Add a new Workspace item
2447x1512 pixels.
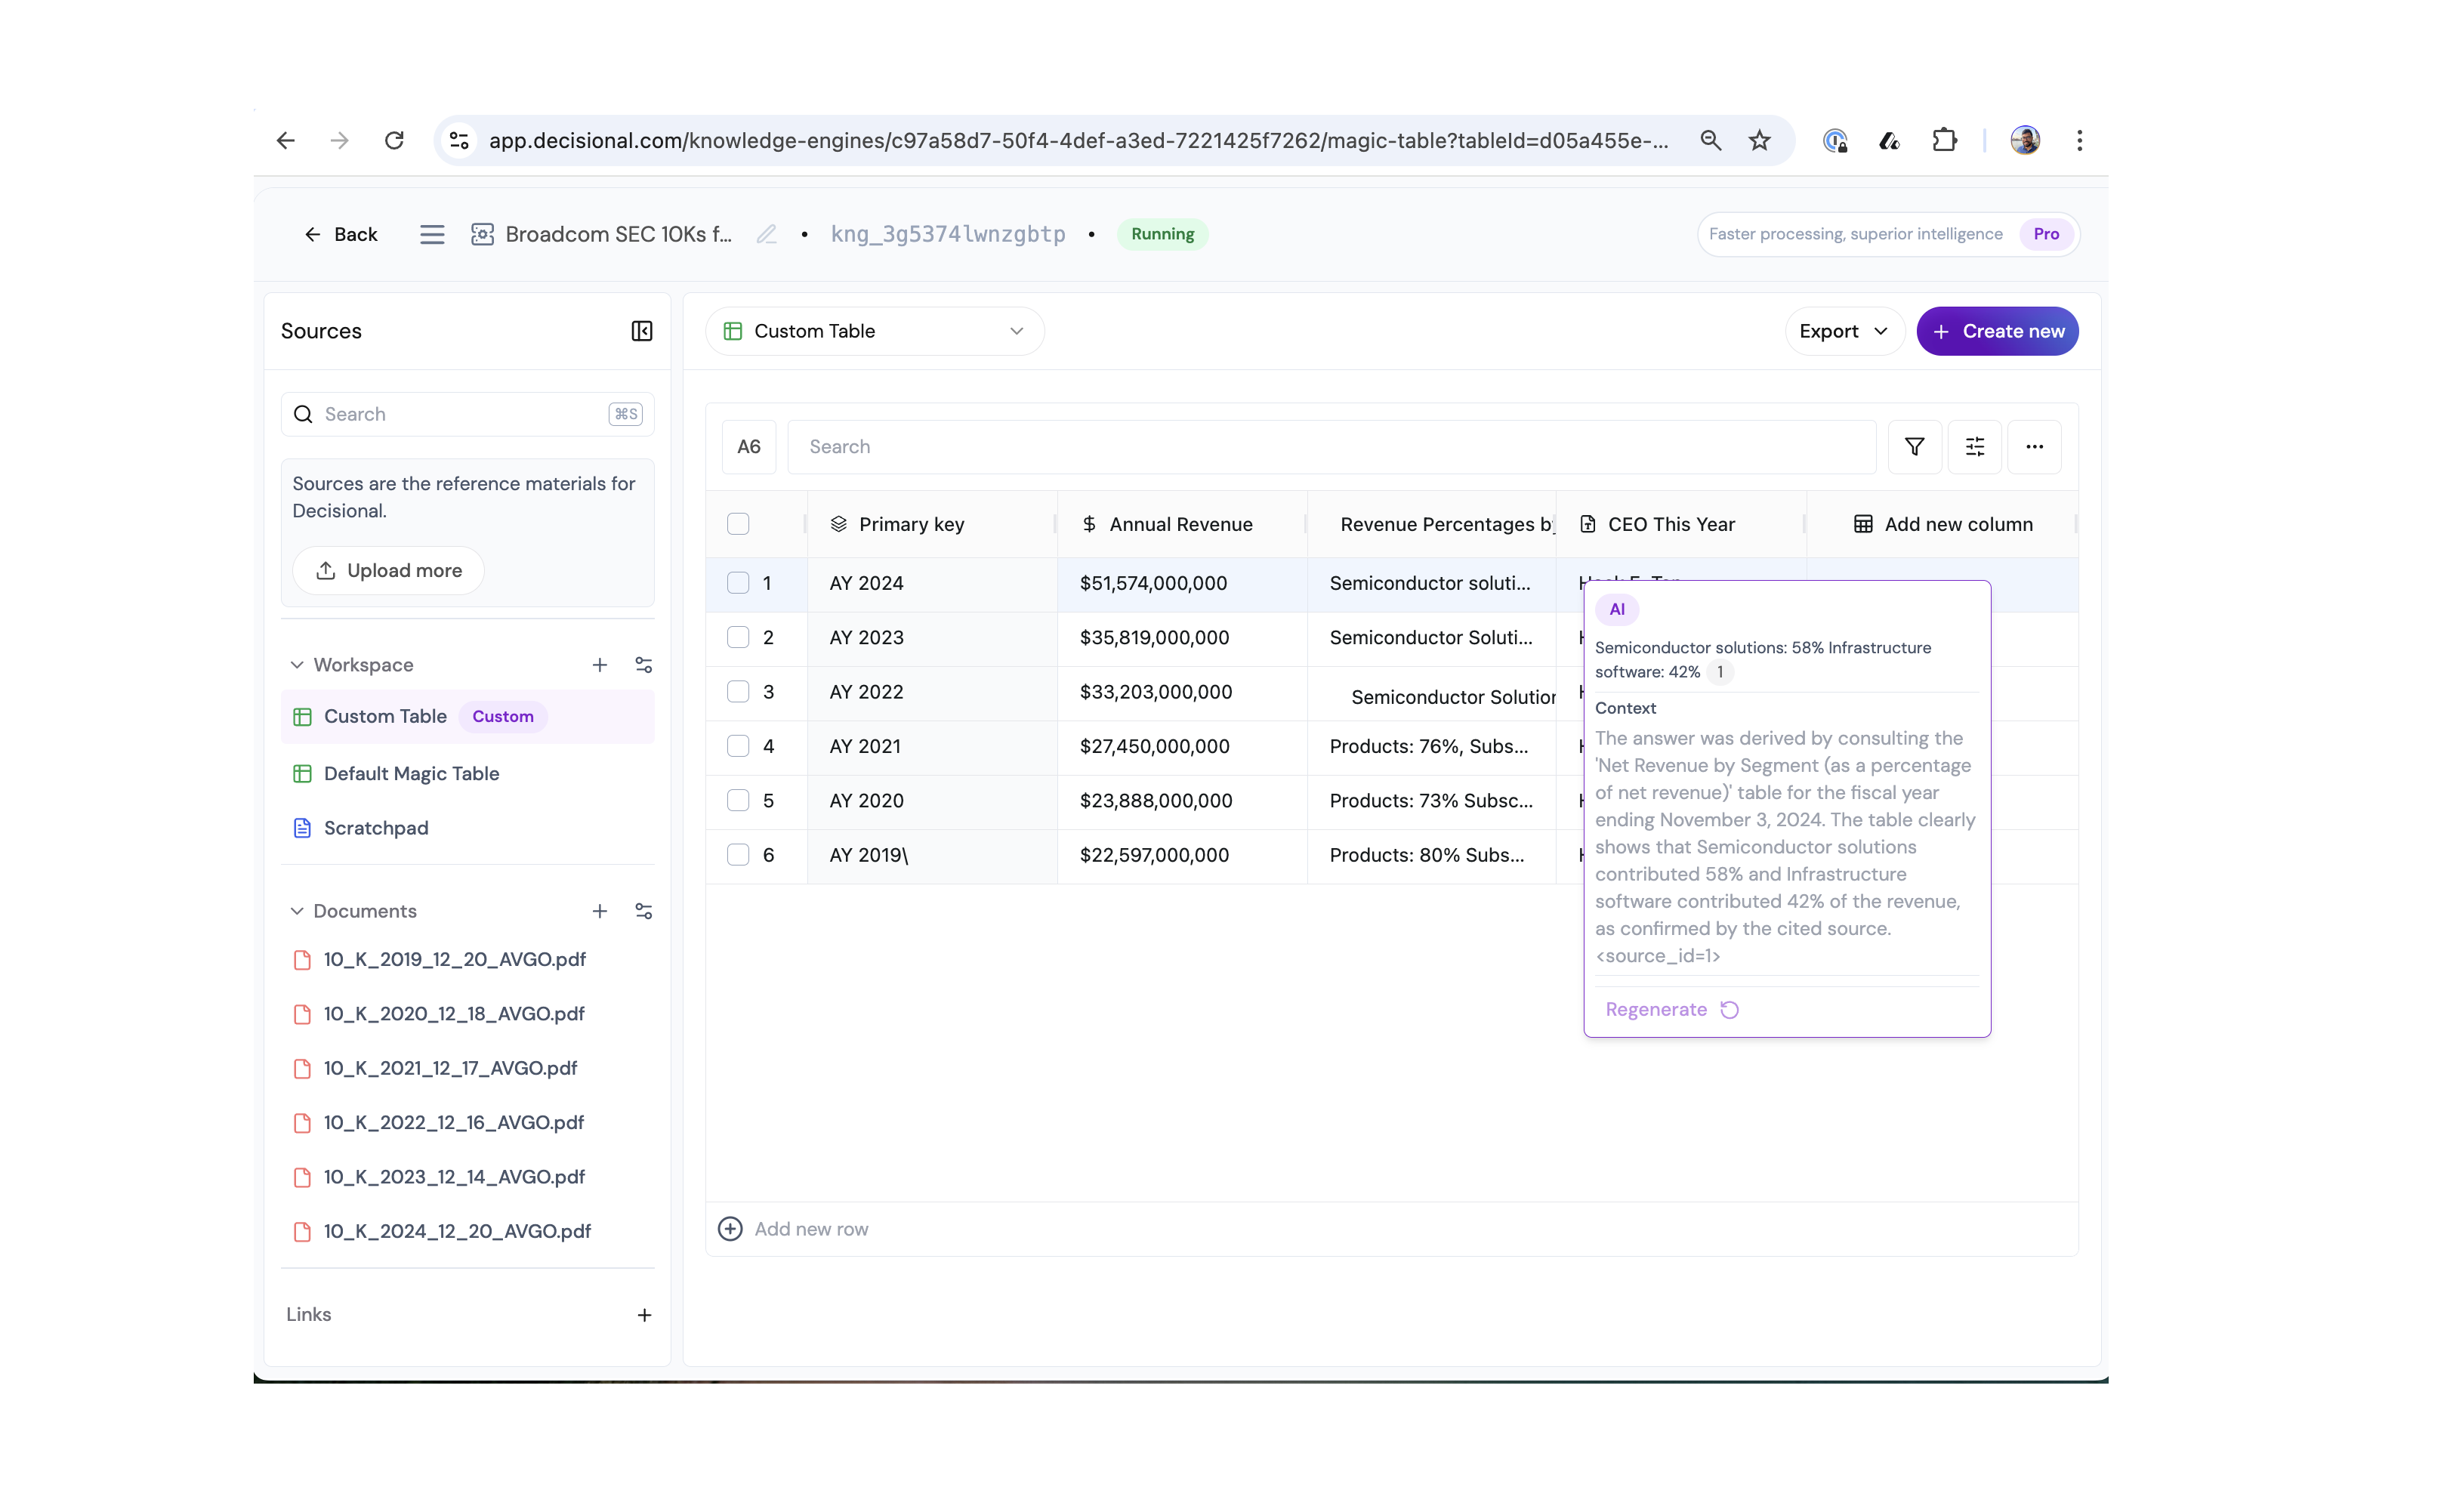pyautogui.click(x=599, y=665)
